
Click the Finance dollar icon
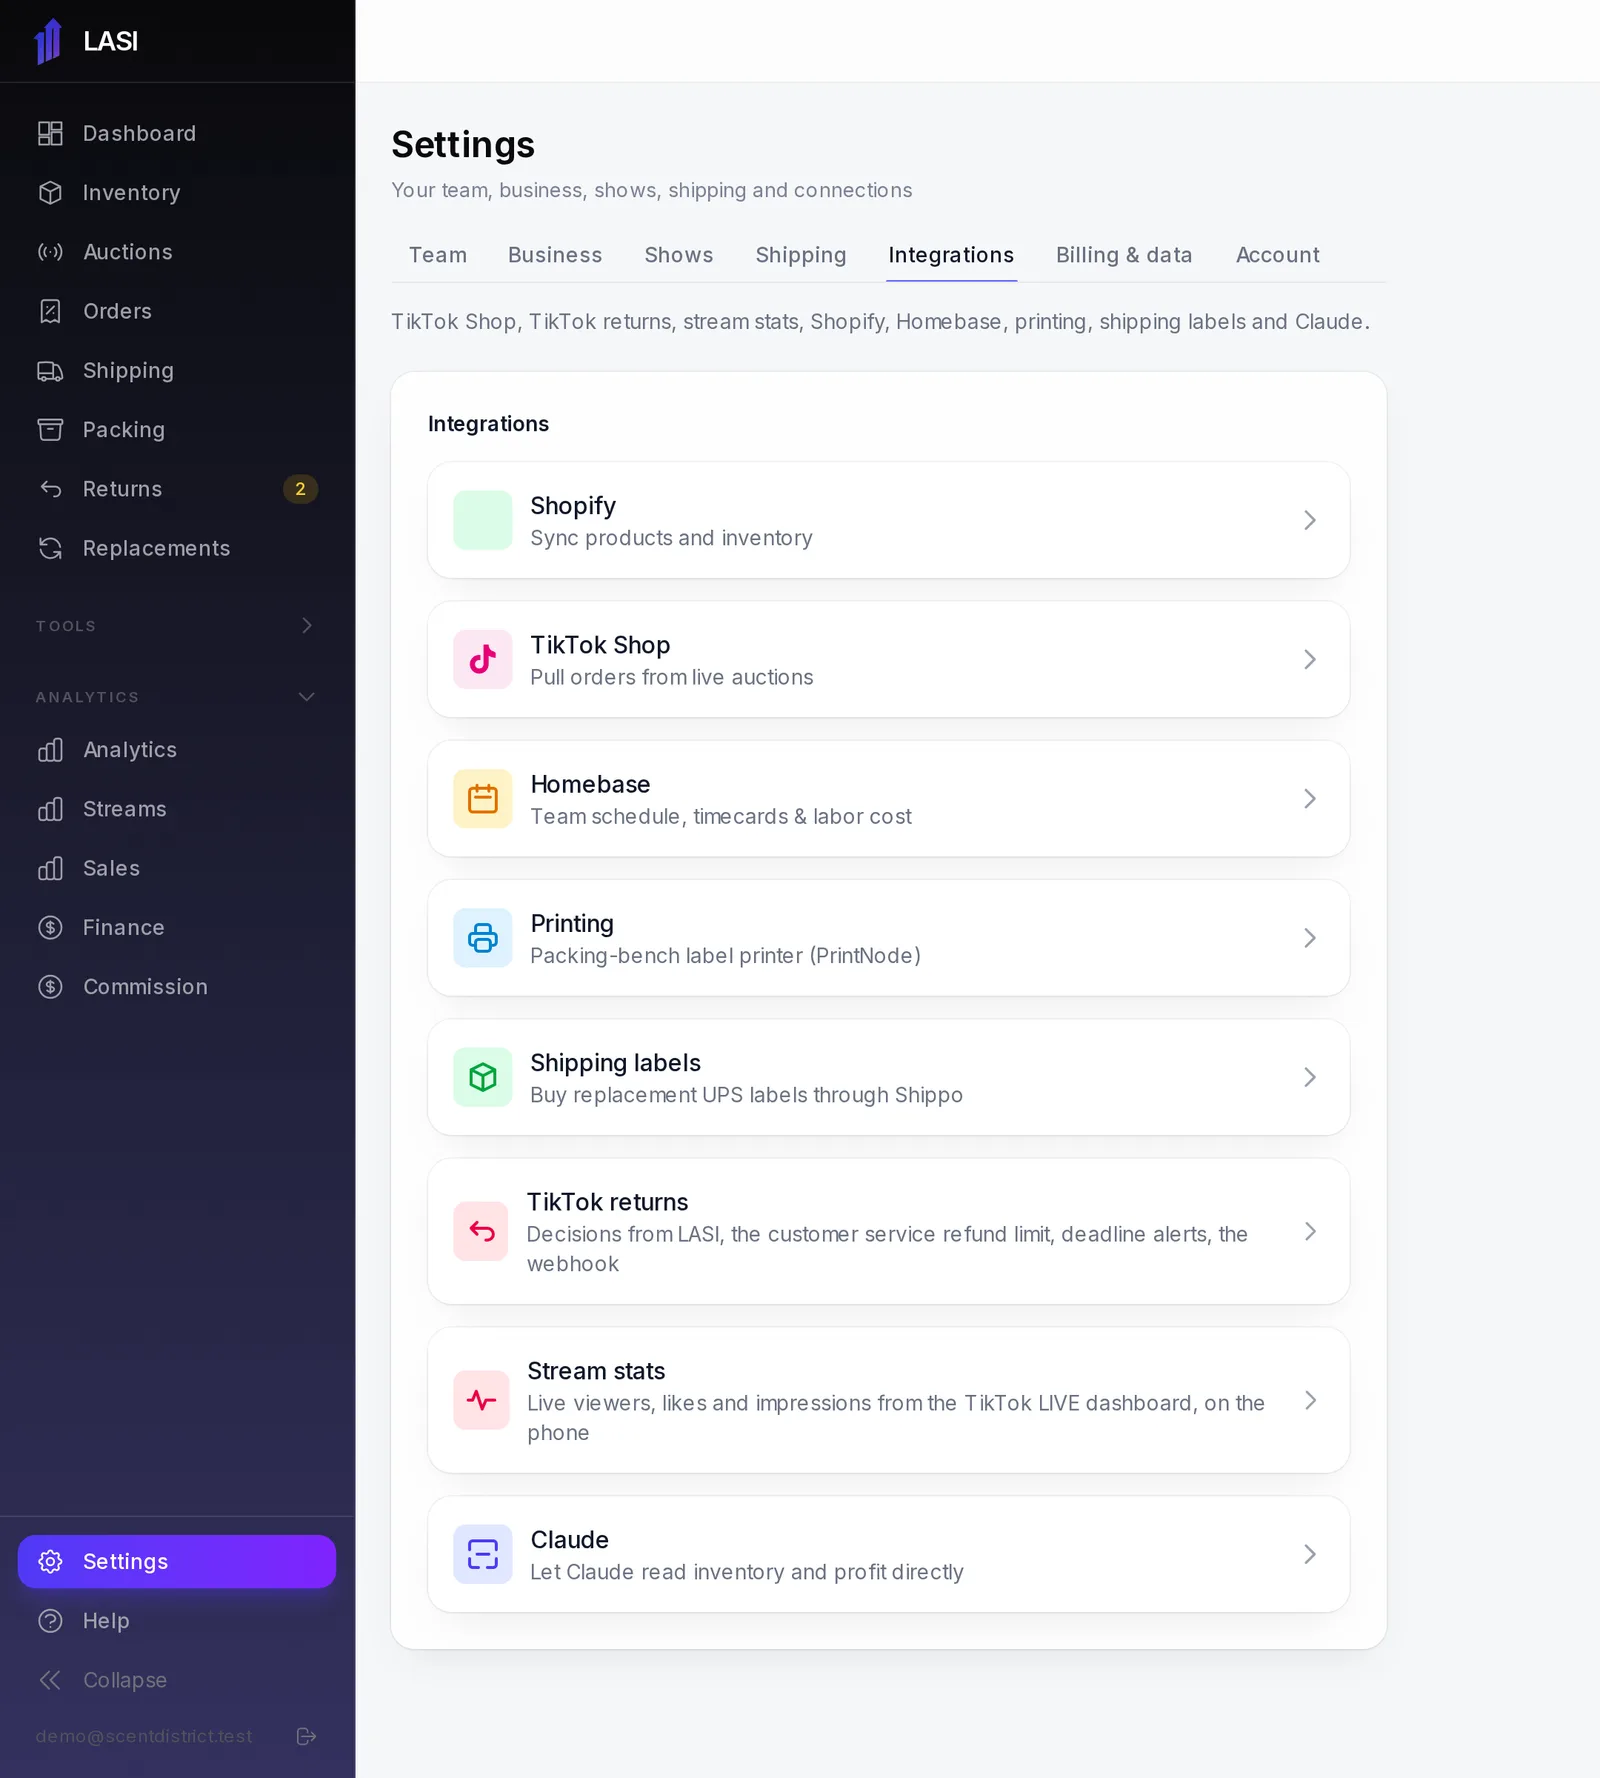(50, 927)
